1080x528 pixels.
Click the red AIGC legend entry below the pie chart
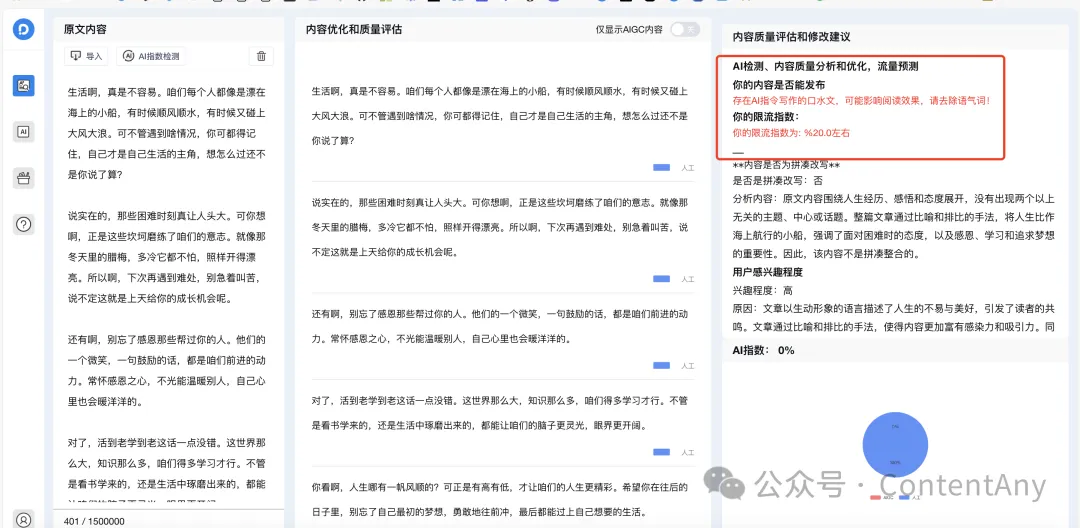point(881,496)
